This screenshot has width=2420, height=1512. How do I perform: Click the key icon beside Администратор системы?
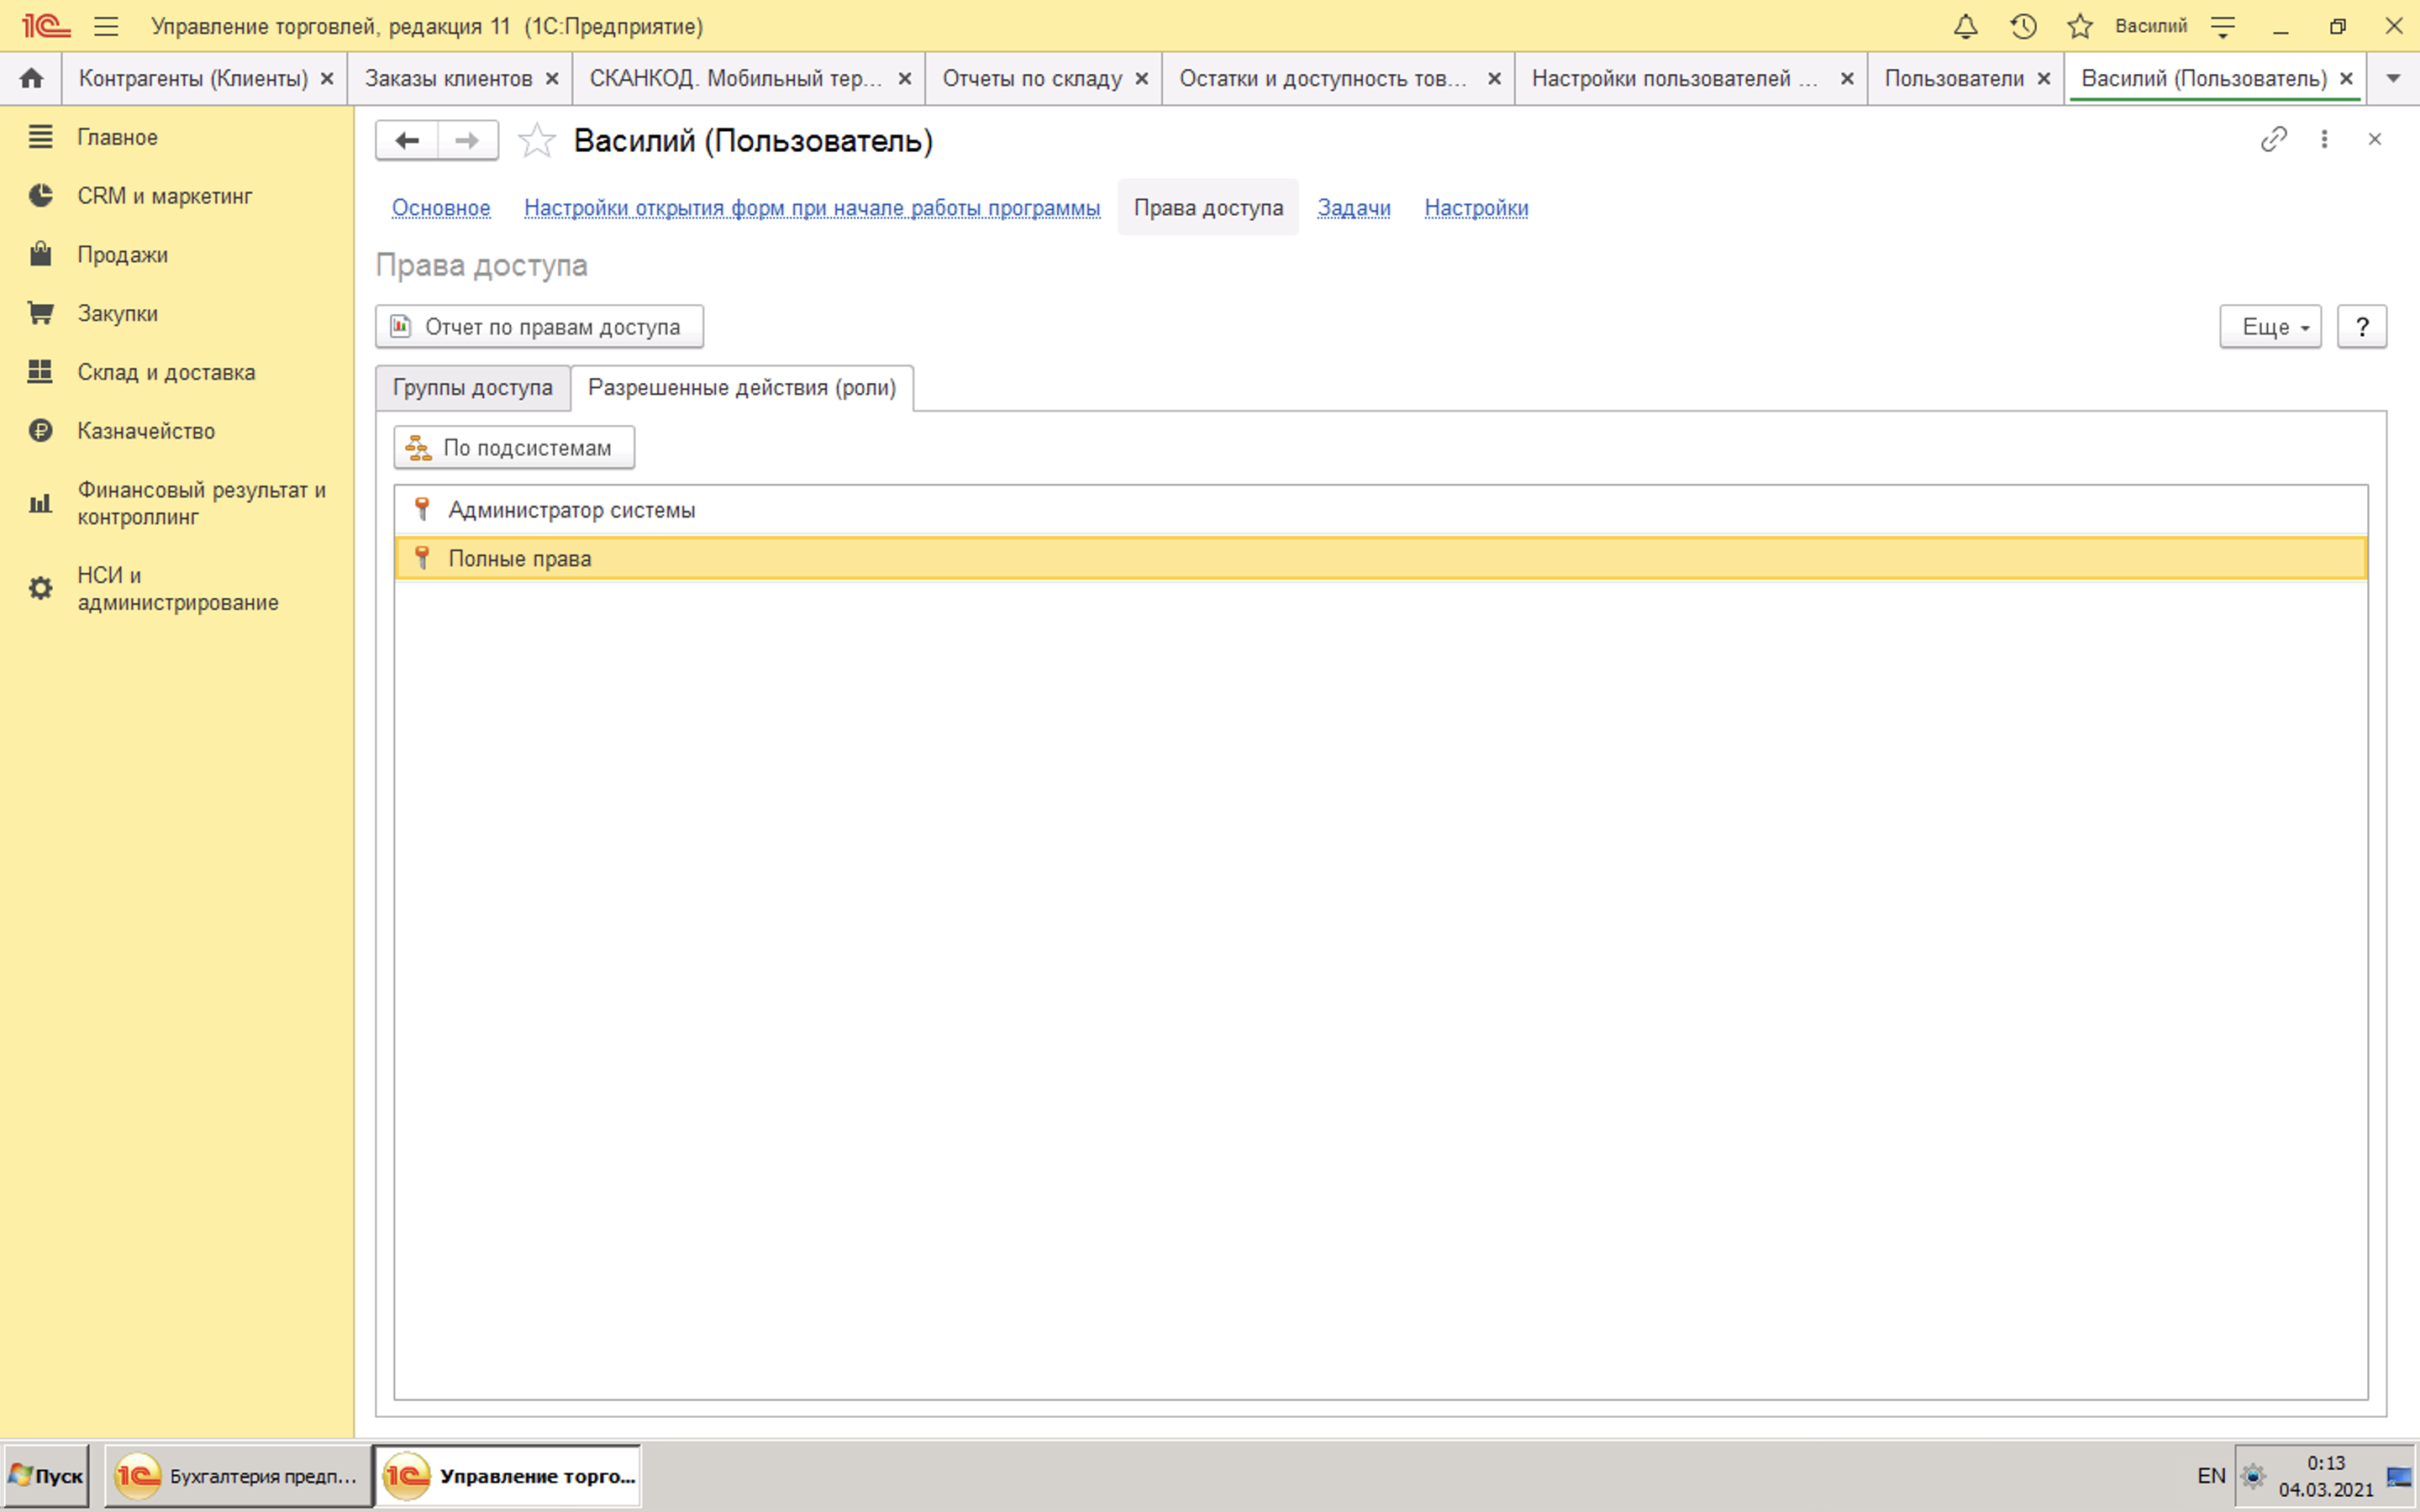[x=422, y=509]
